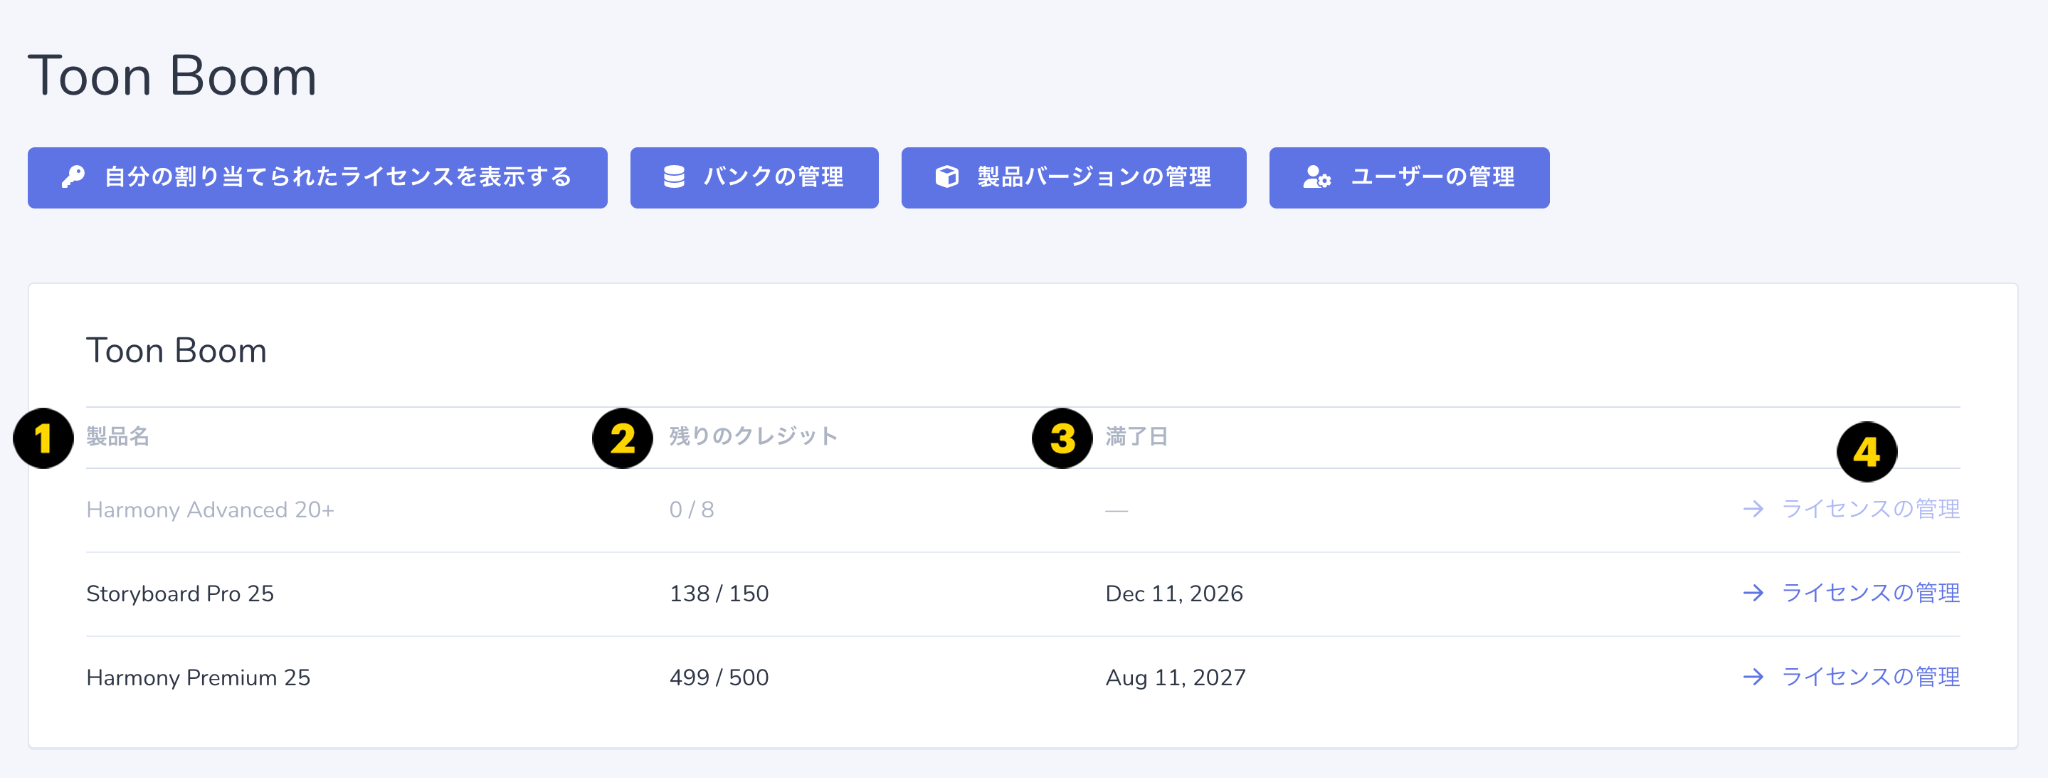2048x778 pixels.
Task: Open ライセンスの管理 for Harmony Premium 25
Action: coord(1871,677)
